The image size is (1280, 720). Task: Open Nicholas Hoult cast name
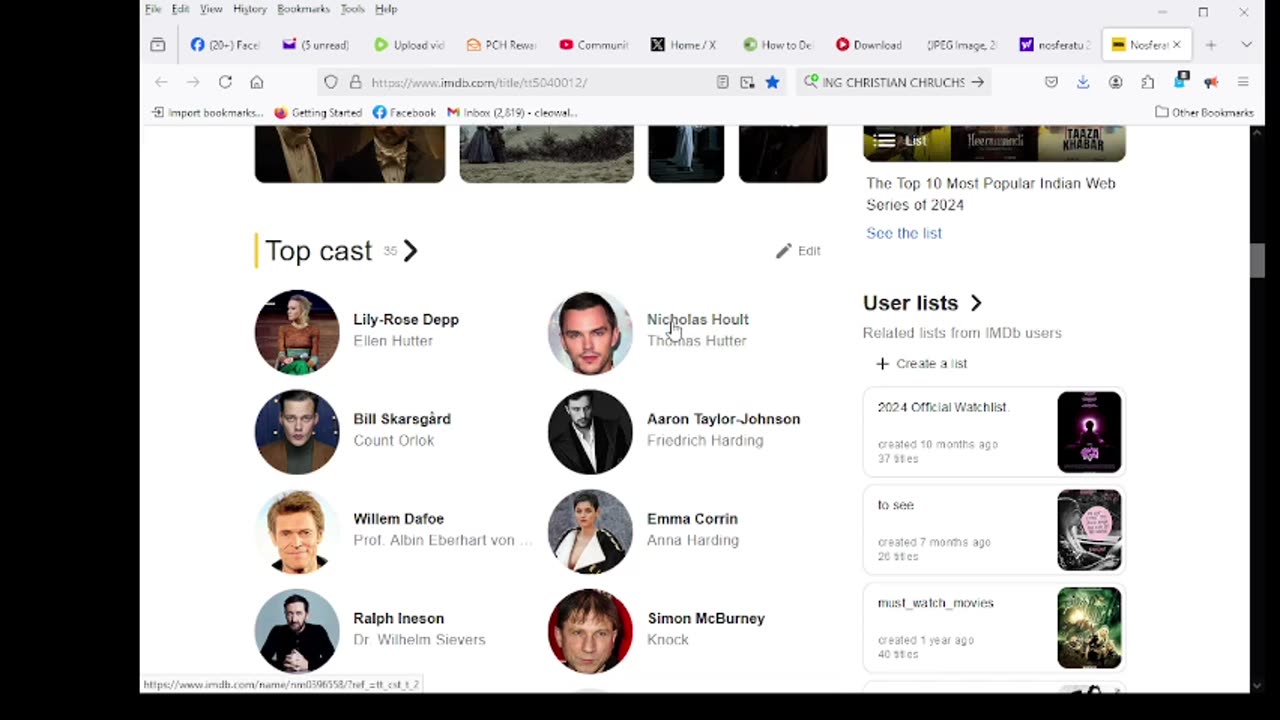[698, 319]
